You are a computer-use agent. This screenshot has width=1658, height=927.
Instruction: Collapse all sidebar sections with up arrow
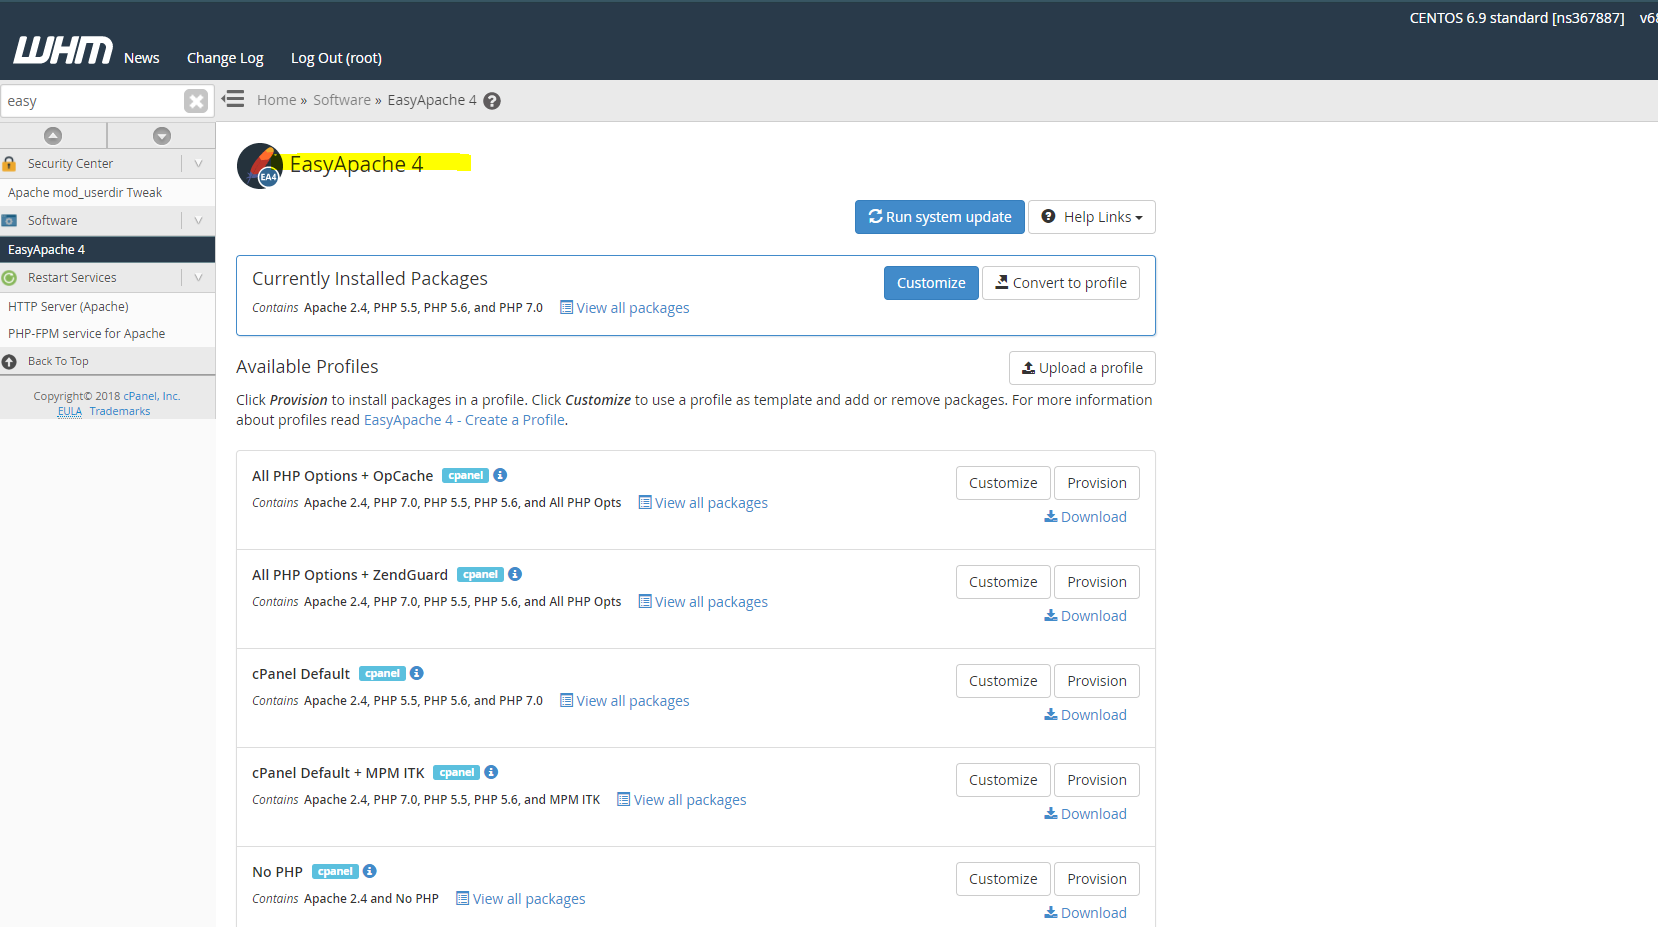coord(53,135)
